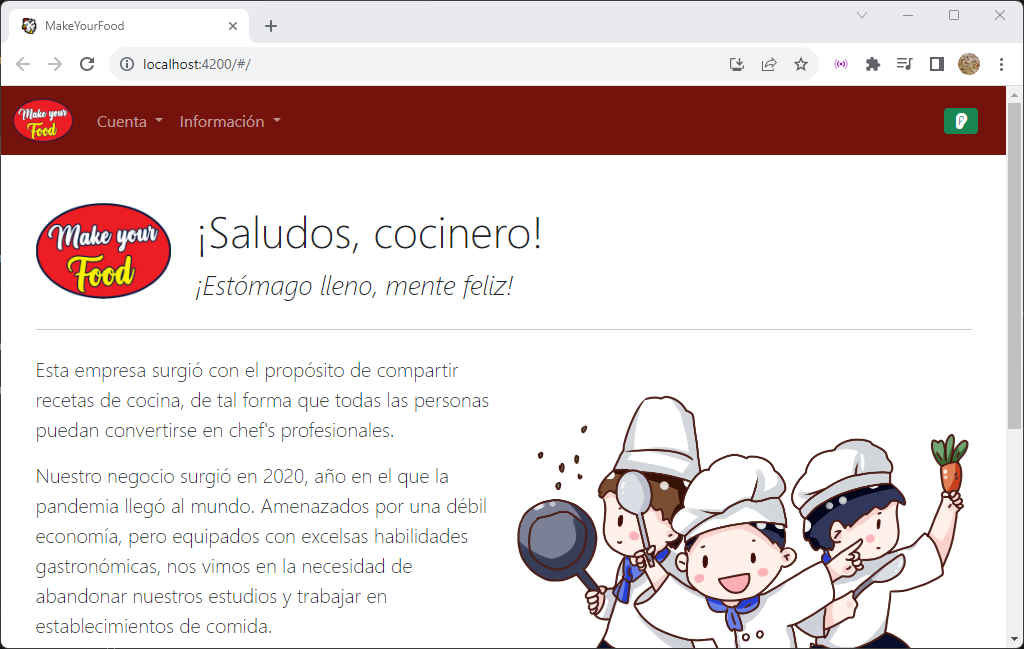This screenshot has width=1024, height=649.
Task: Open the Cuenta dropdown menu
Action: tap(122, 121)
